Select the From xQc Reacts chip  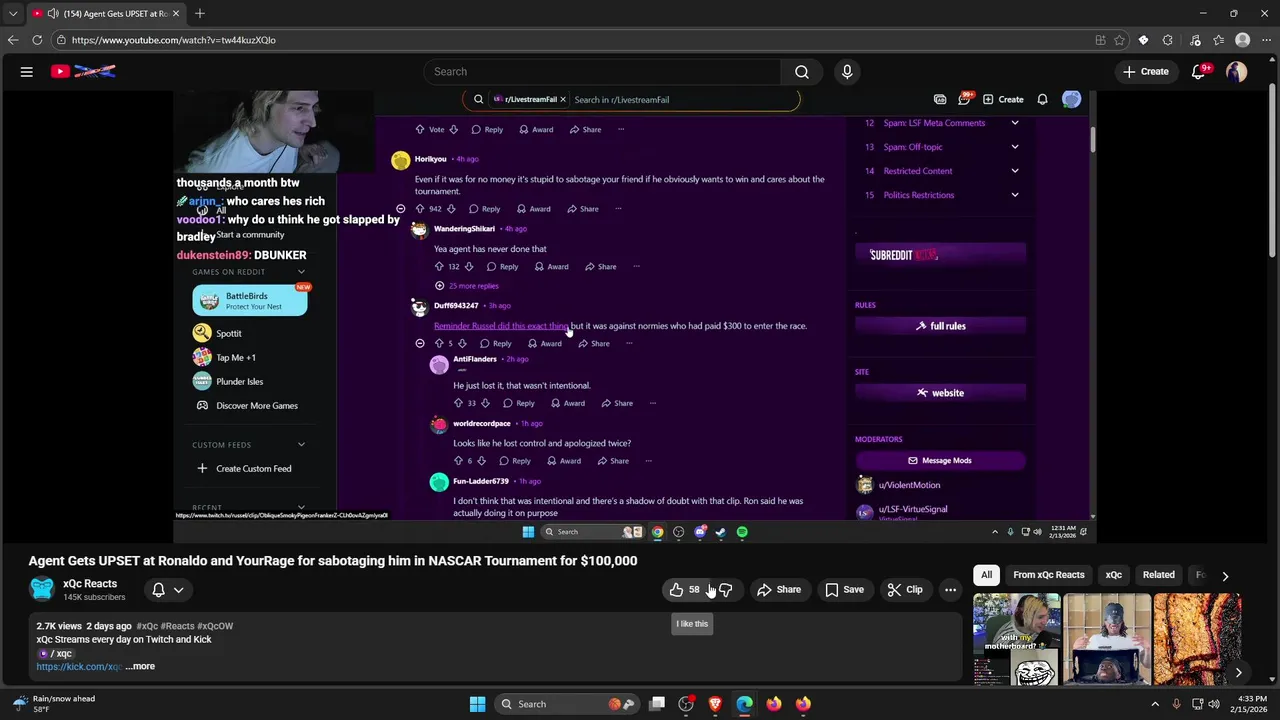(1048, 575)
